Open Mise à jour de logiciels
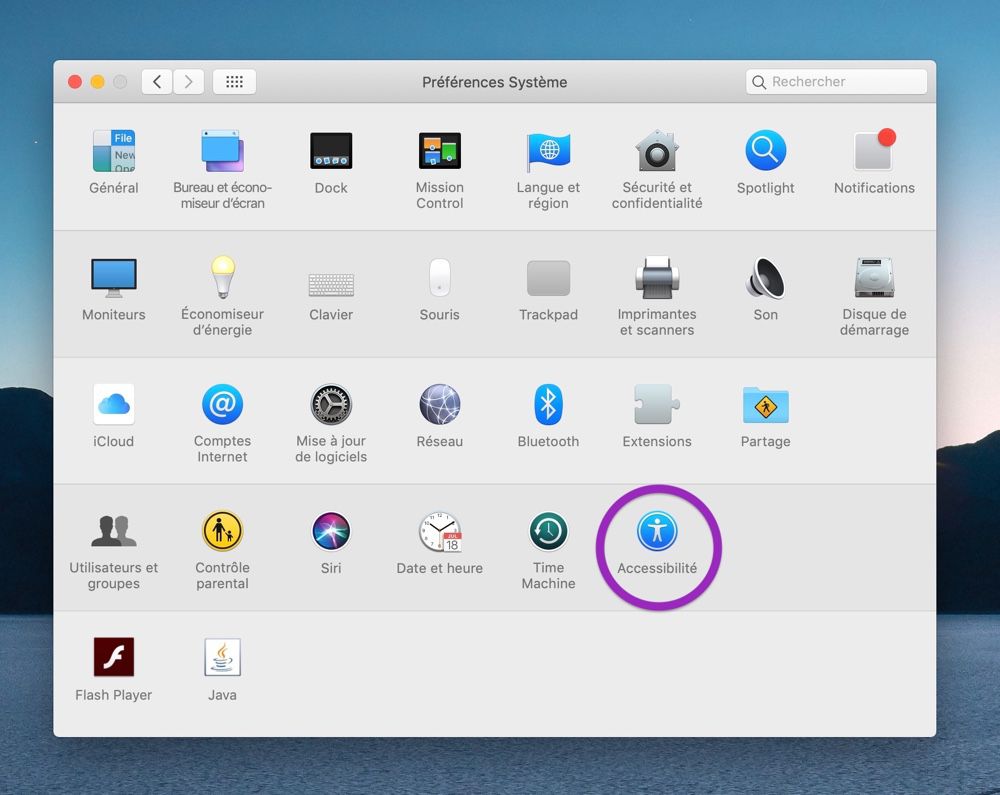The image size is (1000, 795). (x=331, y=404)
